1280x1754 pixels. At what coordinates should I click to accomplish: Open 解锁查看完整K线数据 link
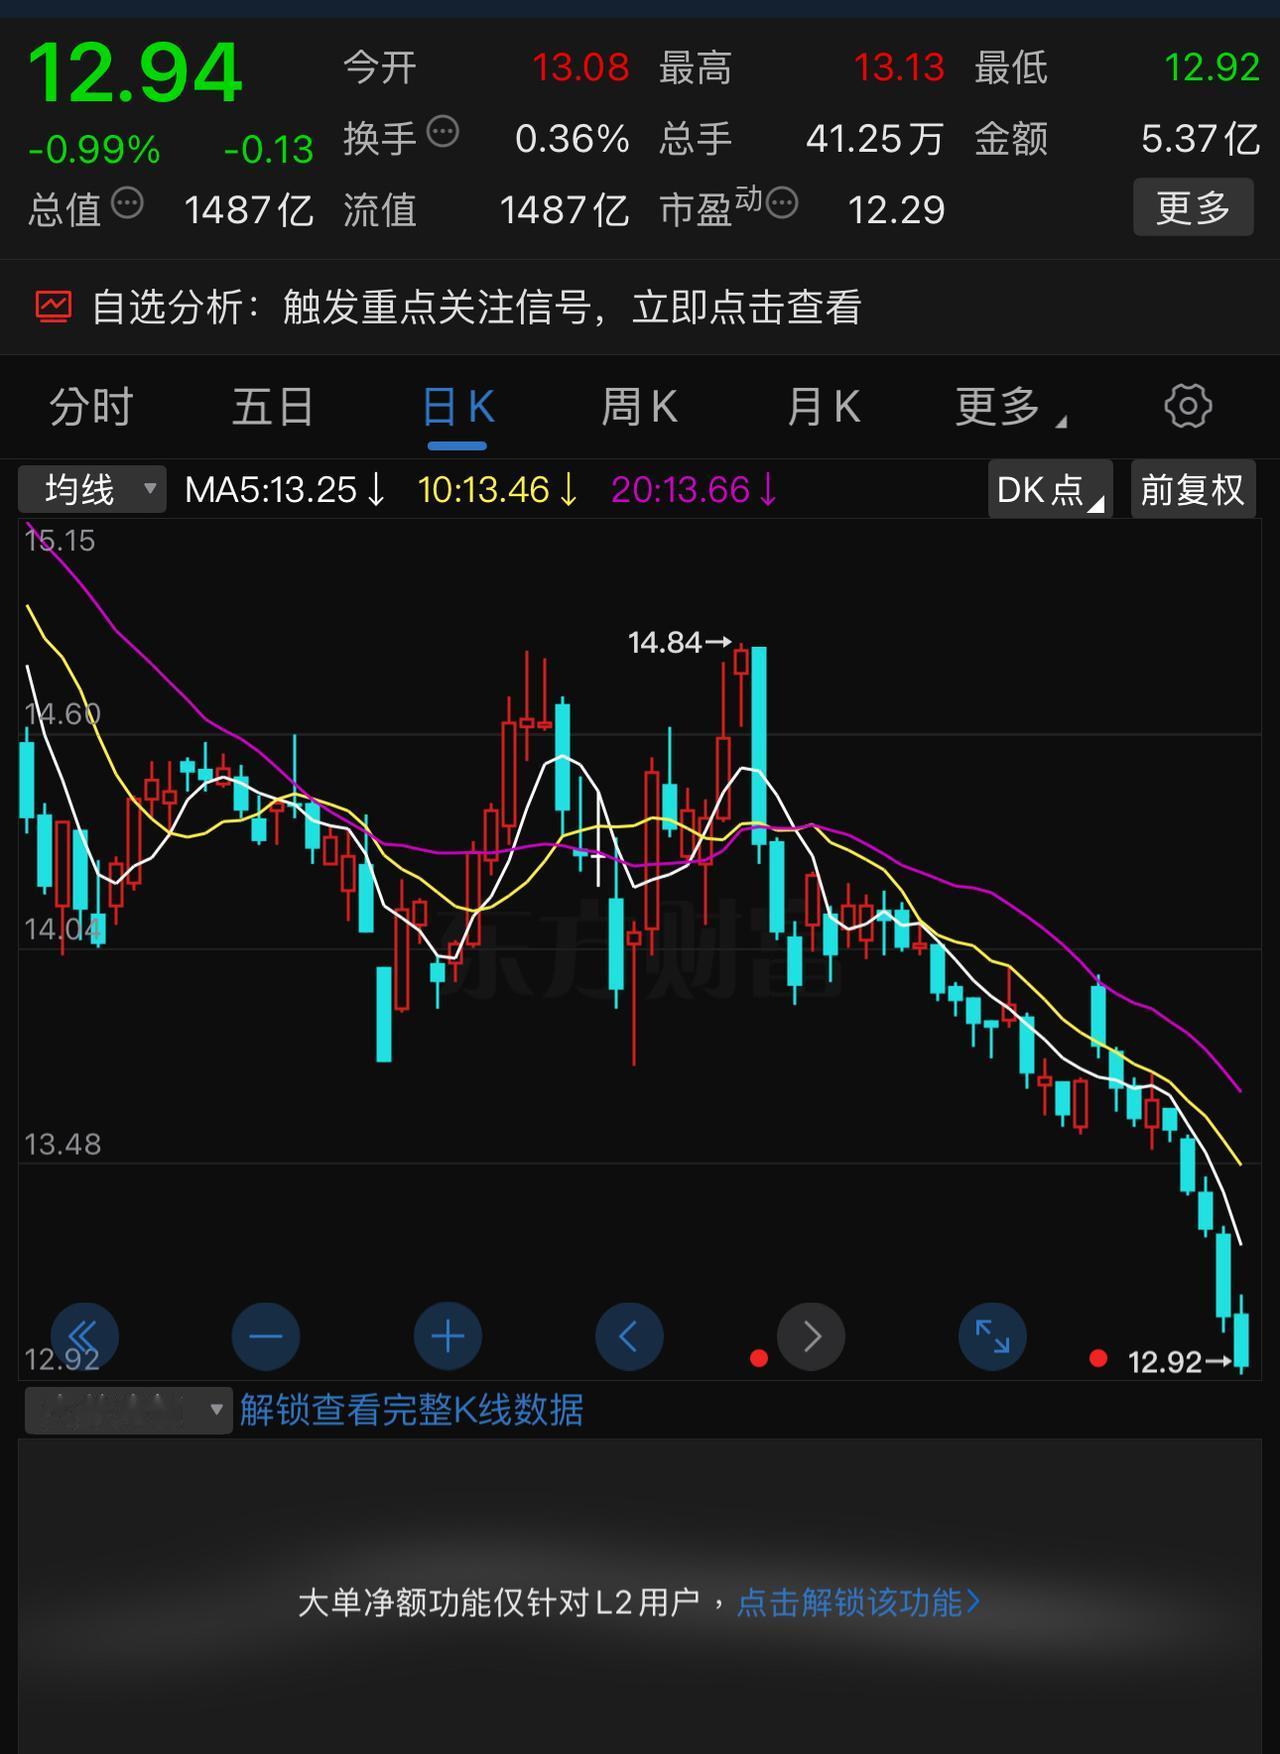[411, 1410]
